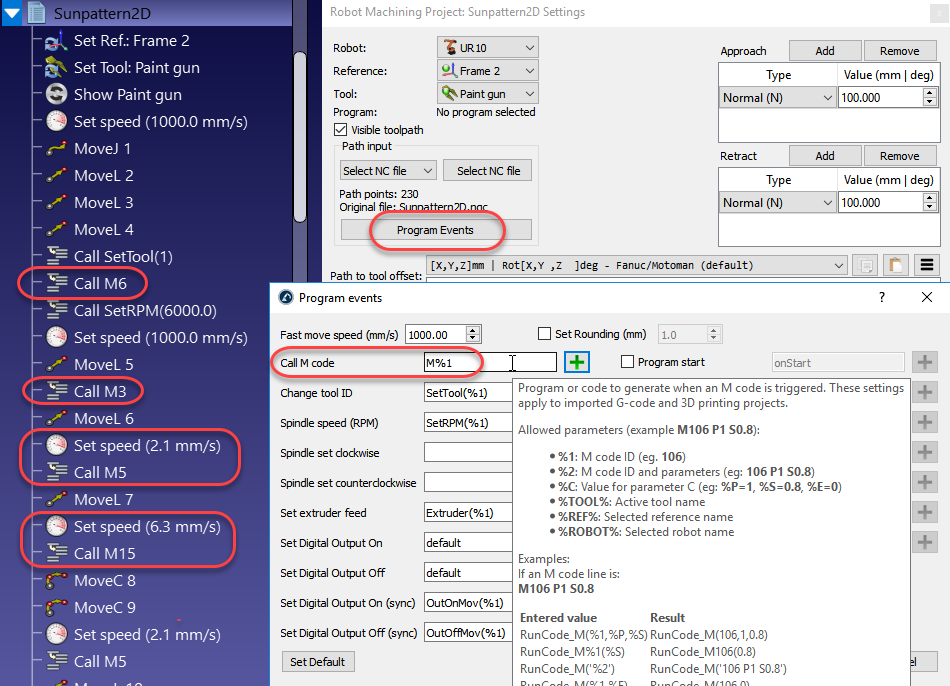Enable the Set Rounding (mm) checkbox
Viewport: 950px width, 686px height.
tap(545, 334)
